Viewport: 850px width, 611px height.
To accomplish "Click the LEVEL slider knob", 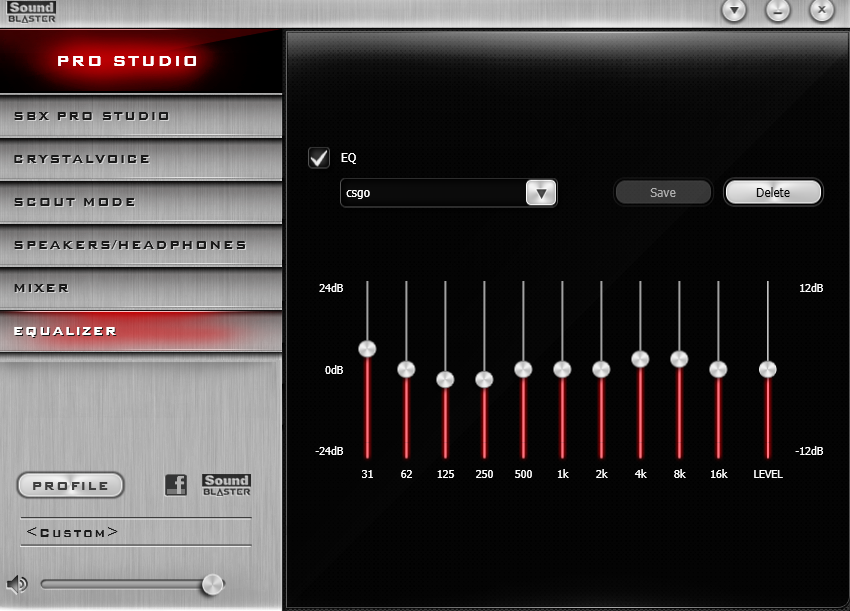I will click(x=768, y=369).
